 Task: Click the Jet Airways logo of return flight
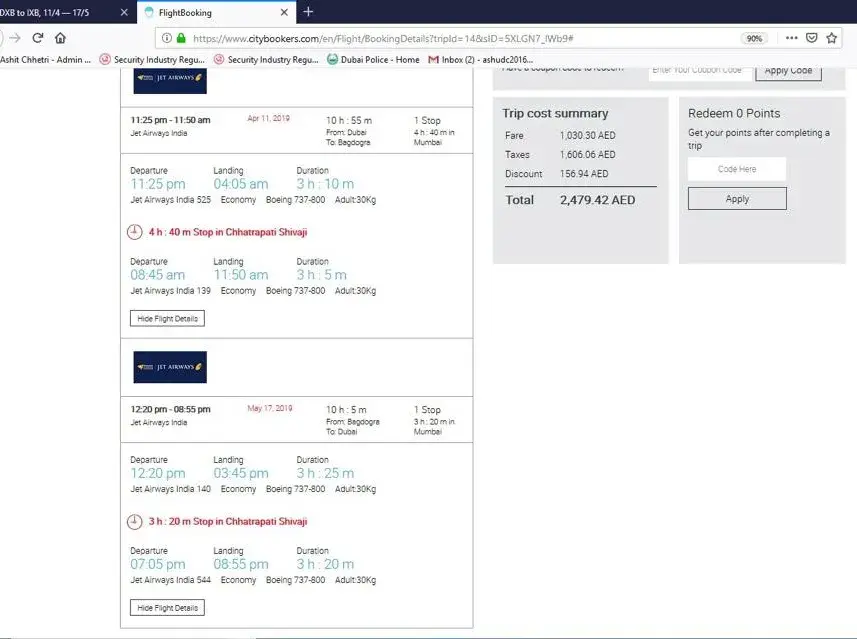tap(170, 367)
